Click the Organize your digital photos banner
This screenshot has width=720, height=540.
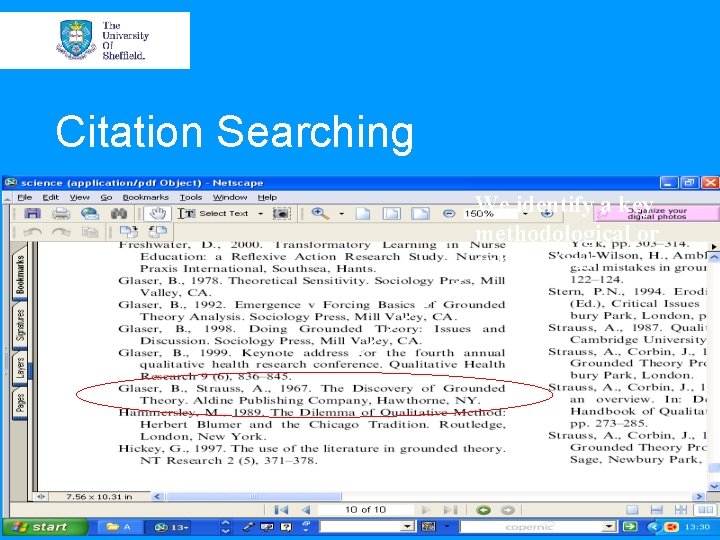(657, 214)
